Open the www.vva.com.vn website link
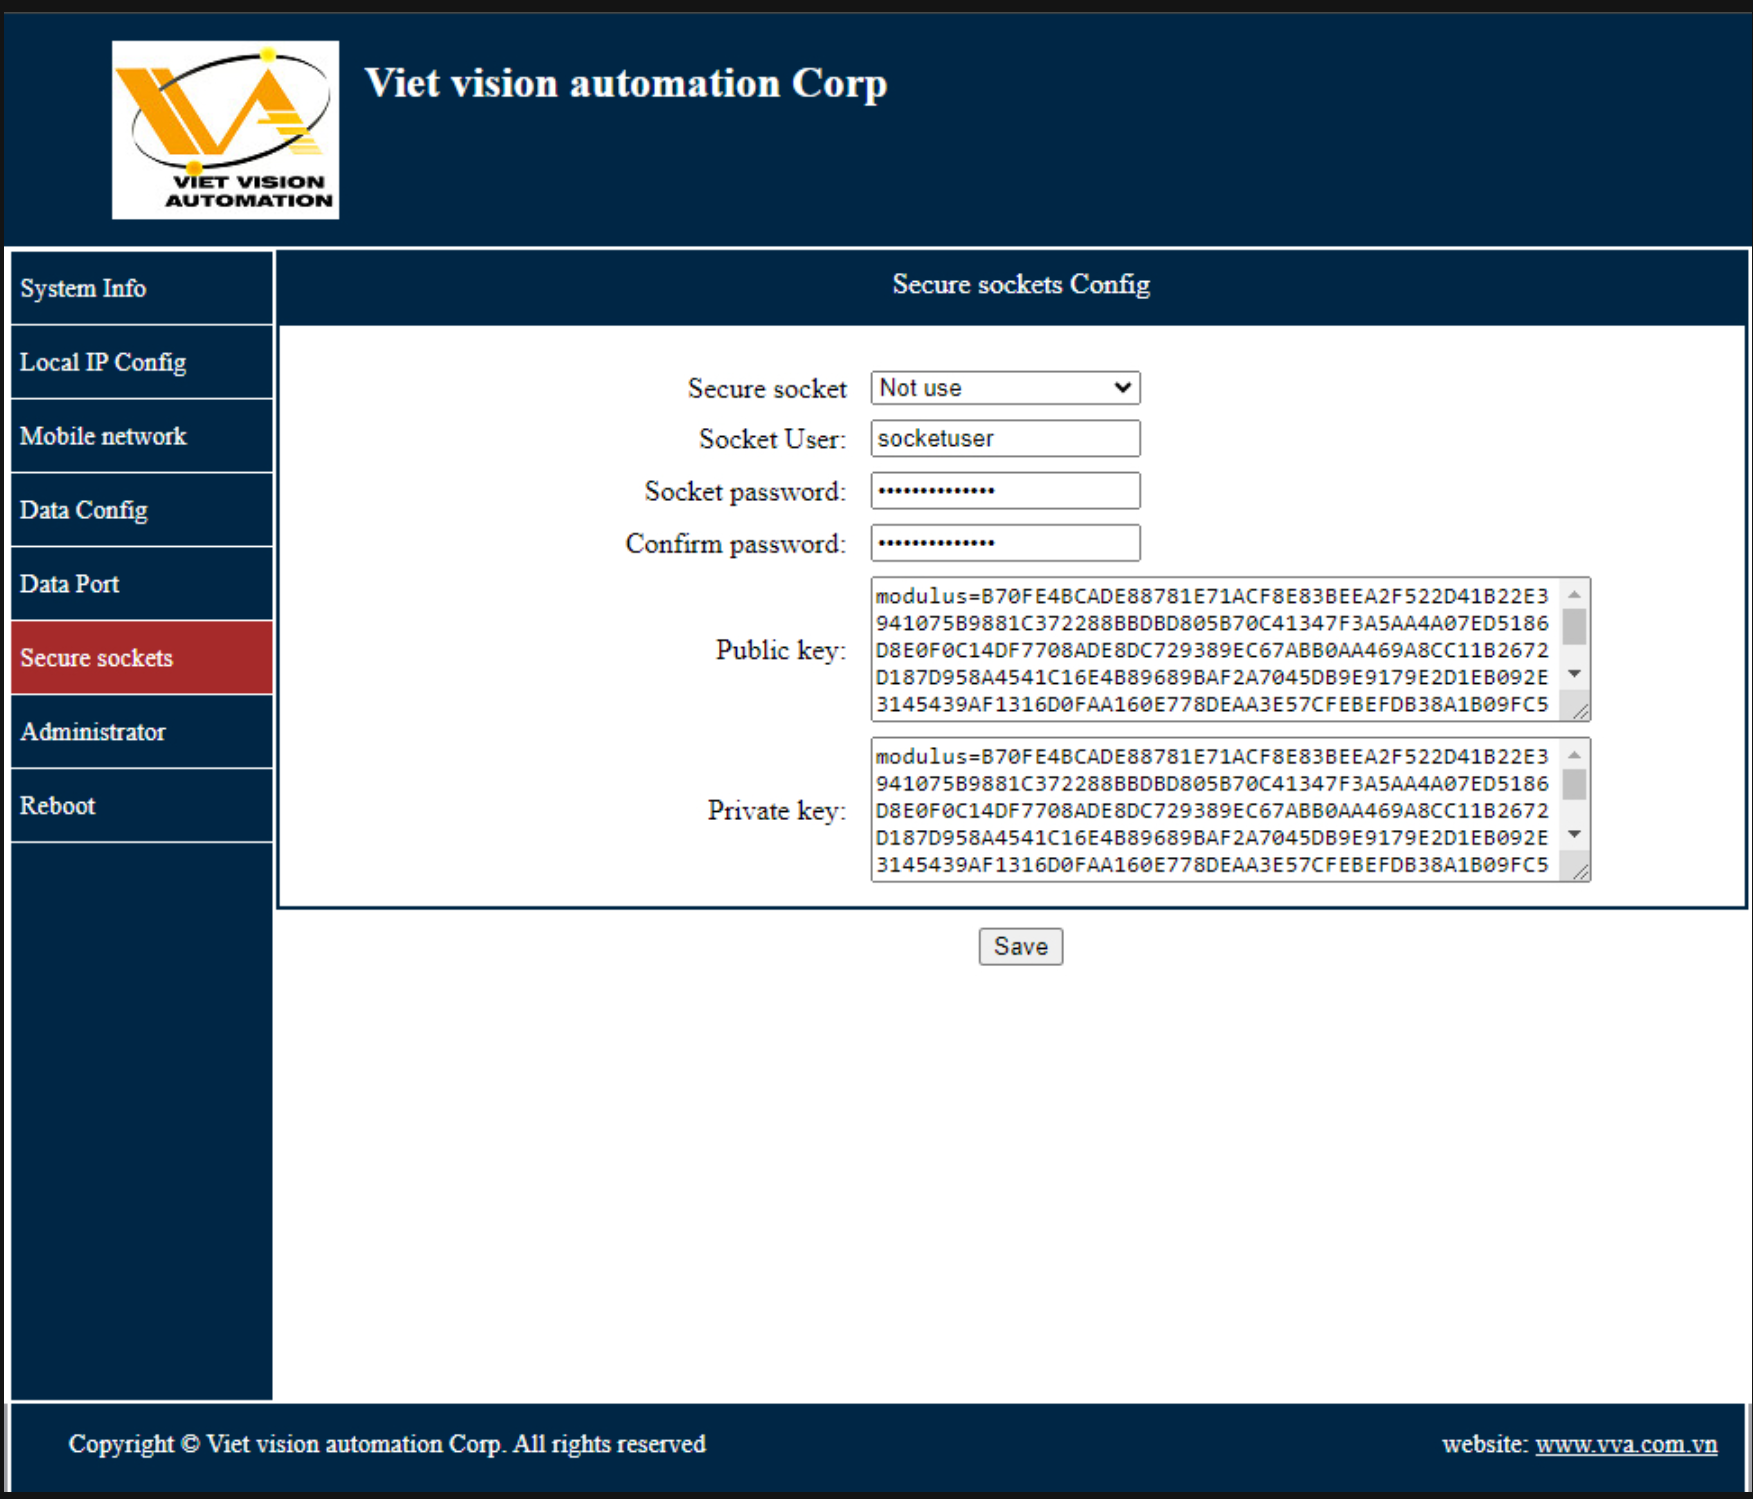 (x=1626, y=1444)
